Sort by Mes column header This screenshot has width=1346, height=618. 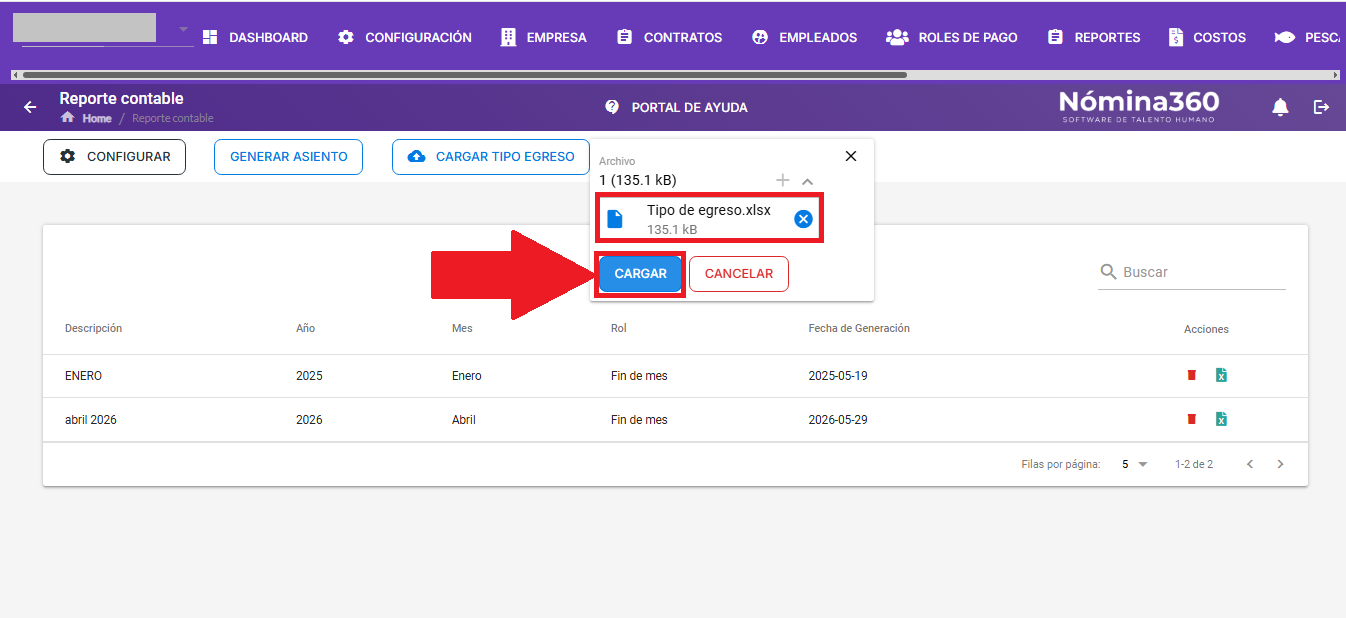click(x=462, y=328)
